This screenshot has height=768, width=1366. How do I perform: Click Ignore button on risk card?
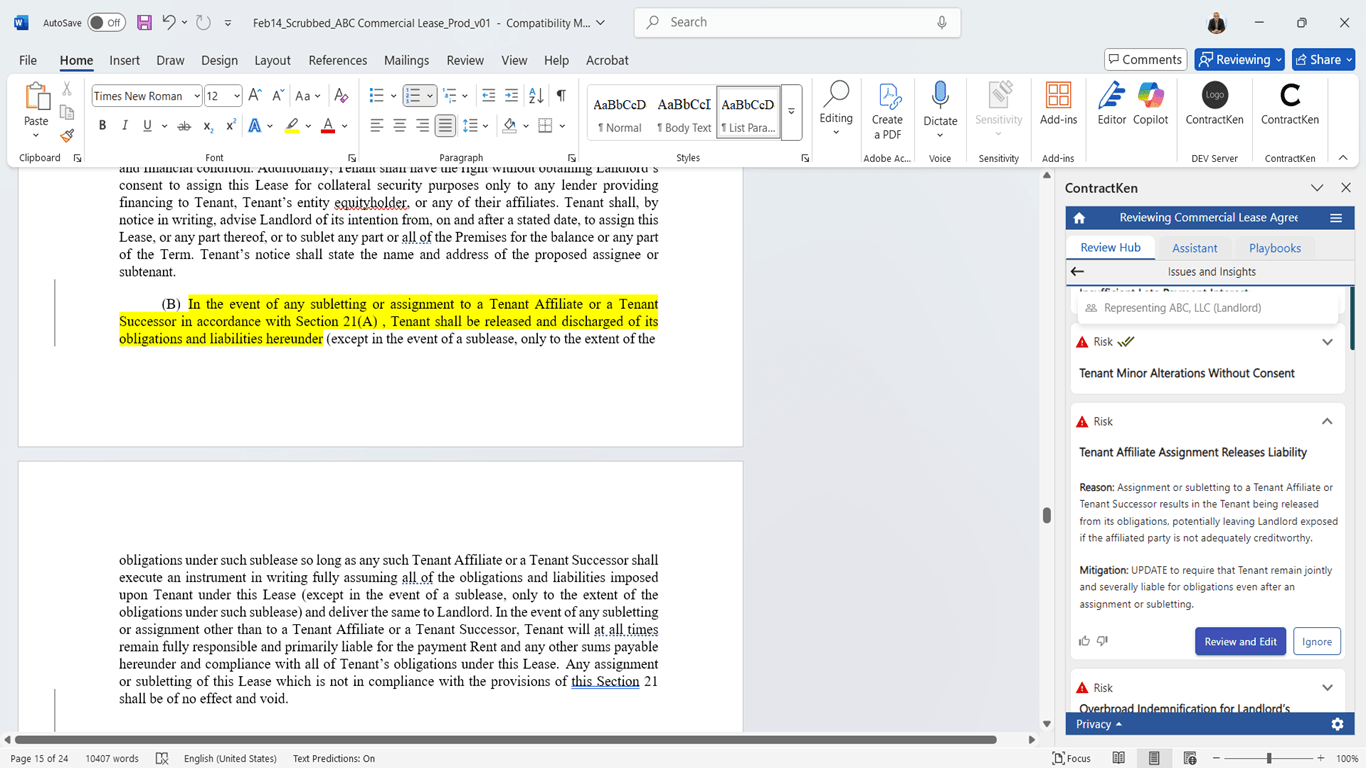(x=1316, y=641)
